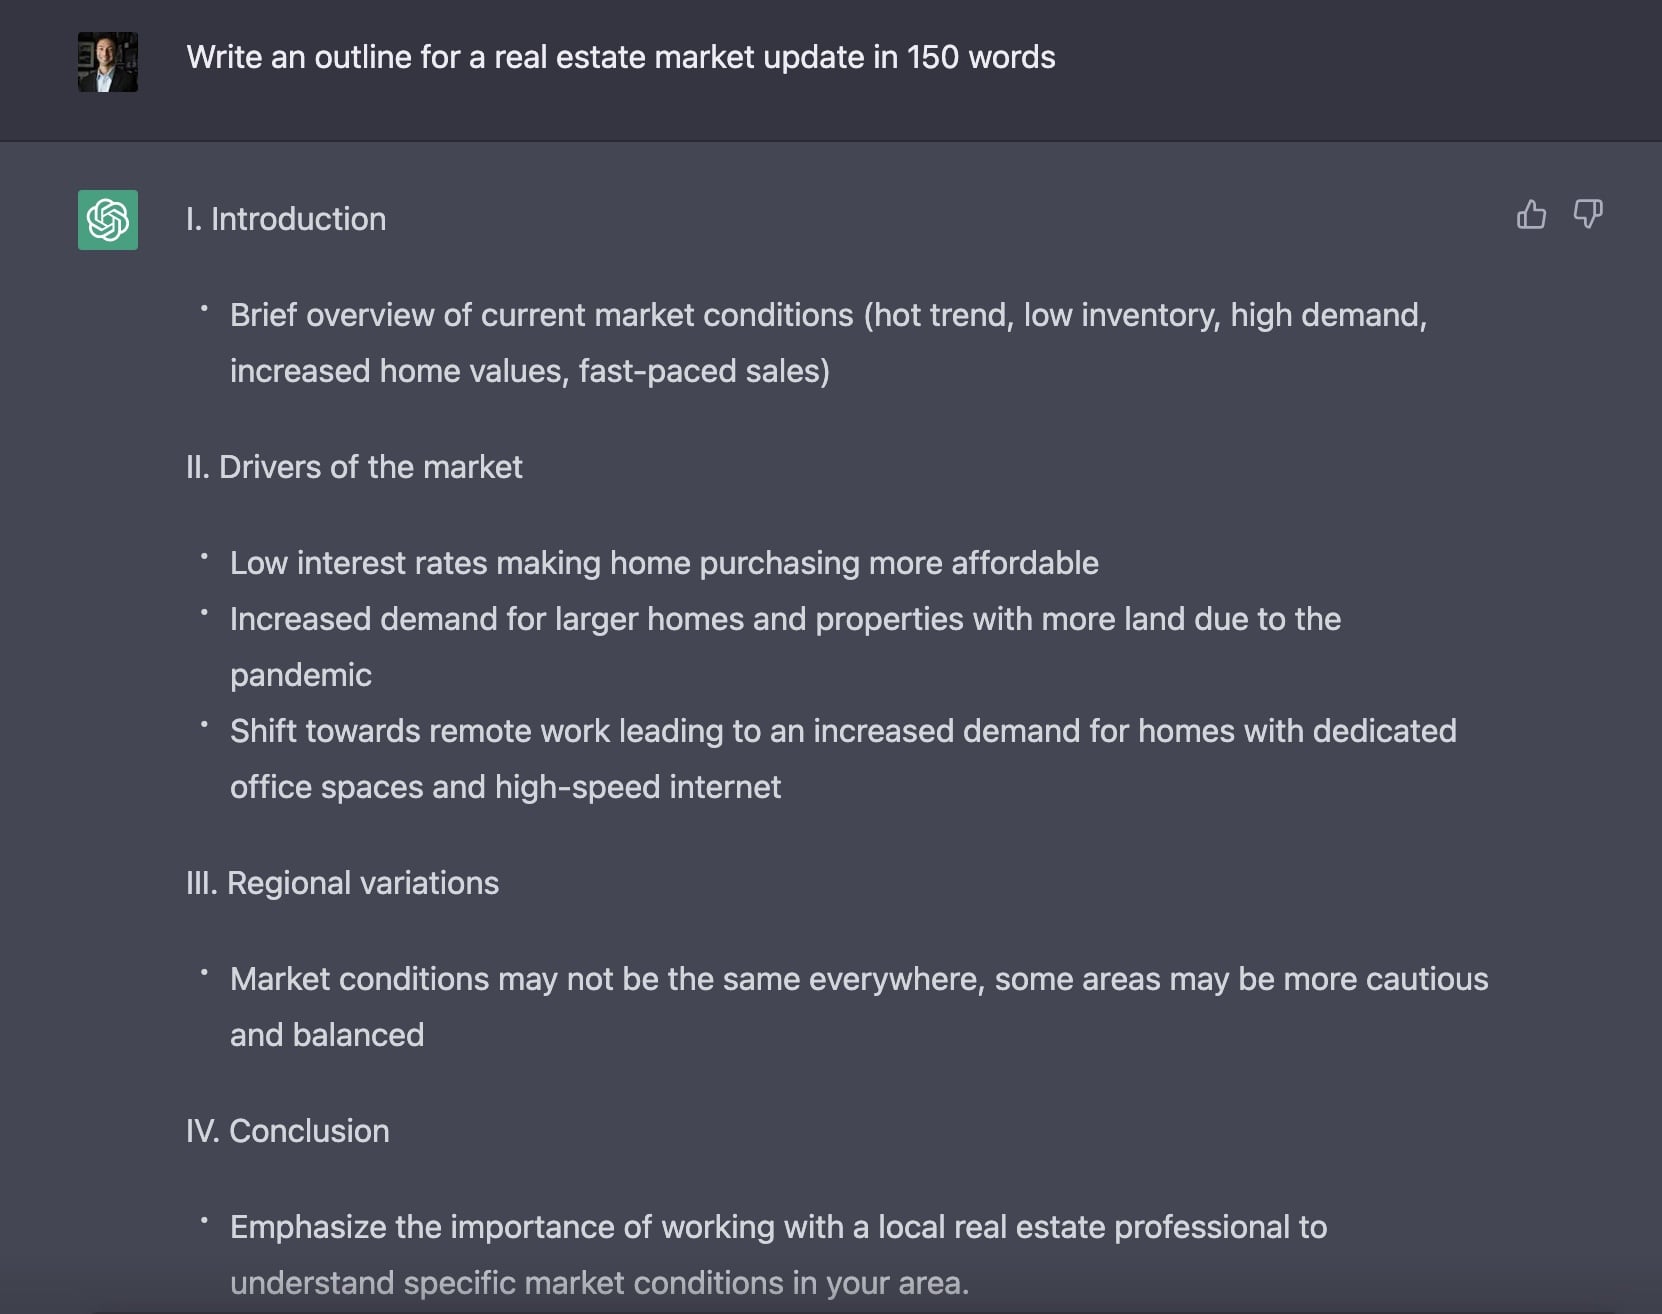Click the 'Brief overview of current market conditions' bullet
Viewport: 1662px width, 1314px height.
coord(828,343)
